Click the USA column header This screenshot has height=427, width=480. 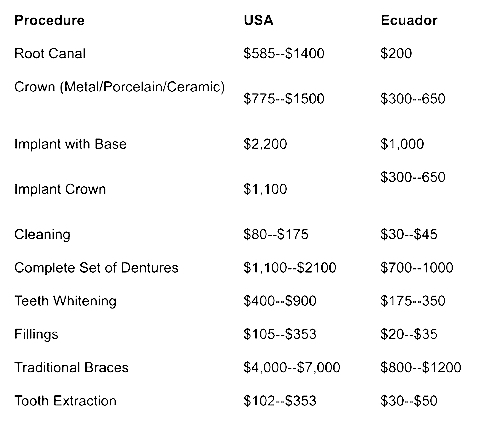coord(258,20)
